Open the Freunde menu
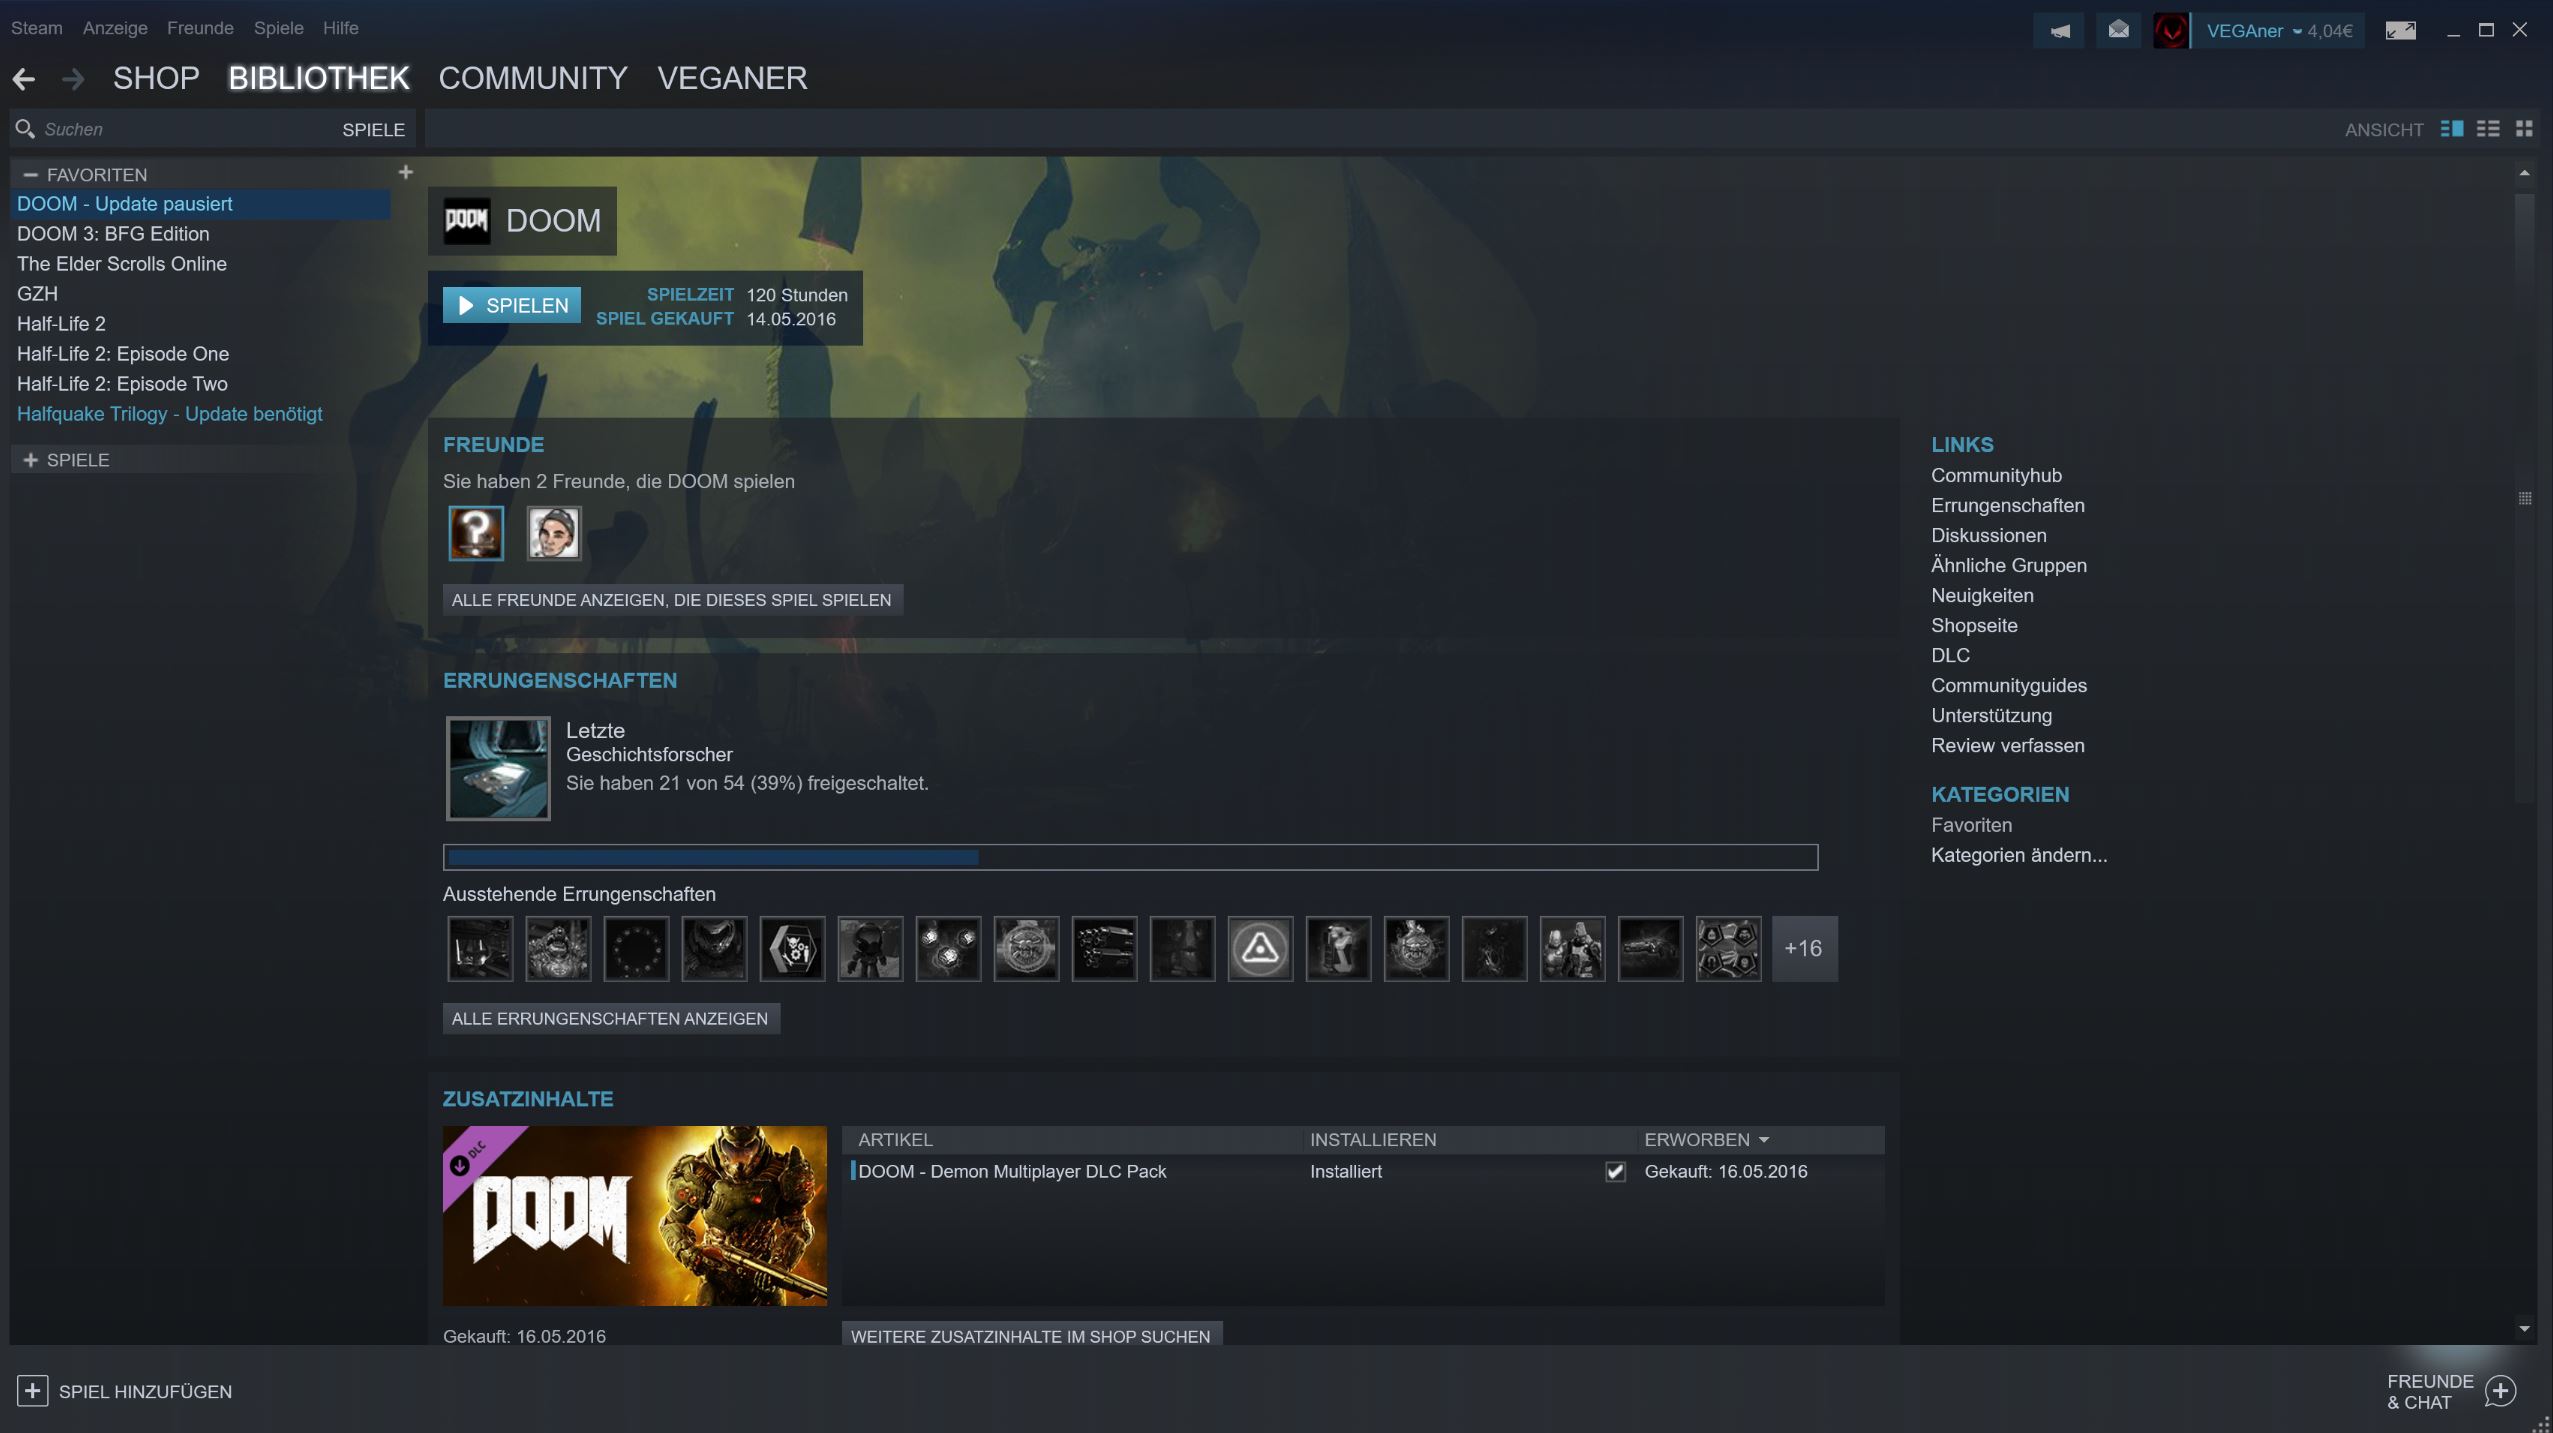Screen dimensions: 2553x1433 pos(200,28)
